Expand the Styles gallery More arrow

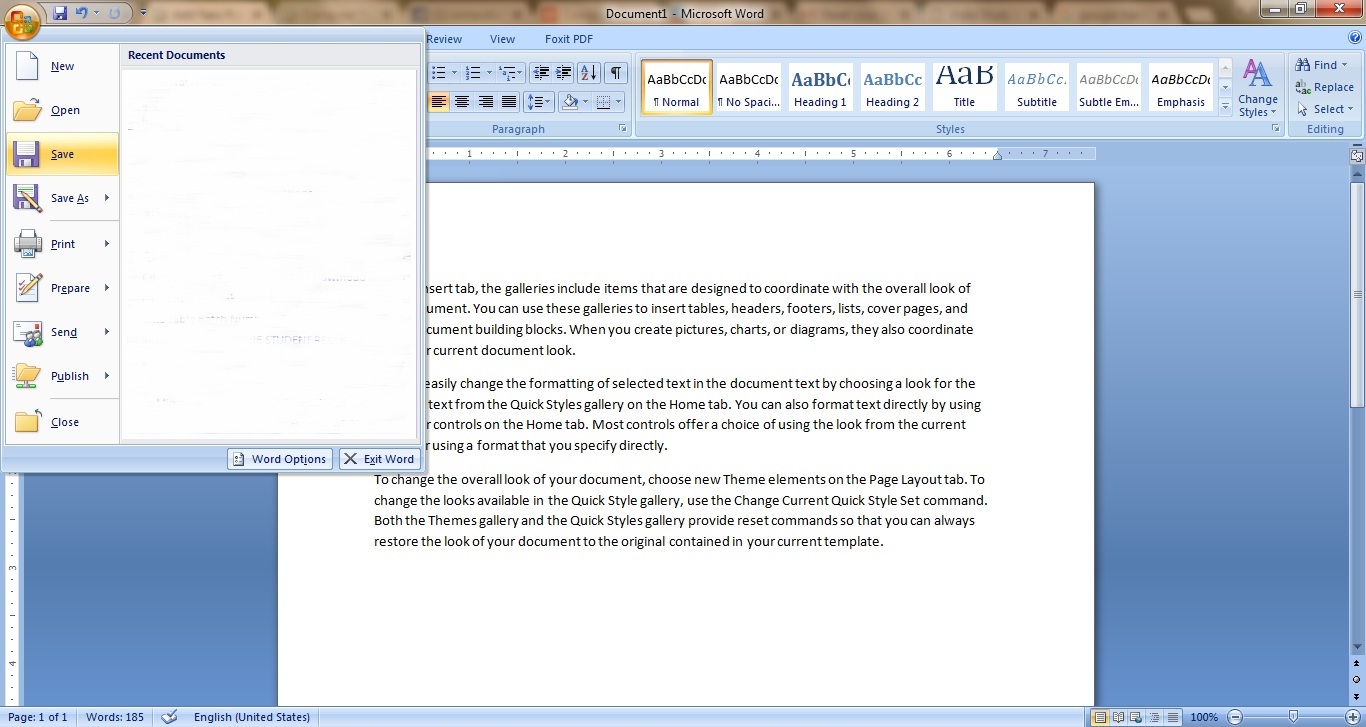(x=1226, y=105)
